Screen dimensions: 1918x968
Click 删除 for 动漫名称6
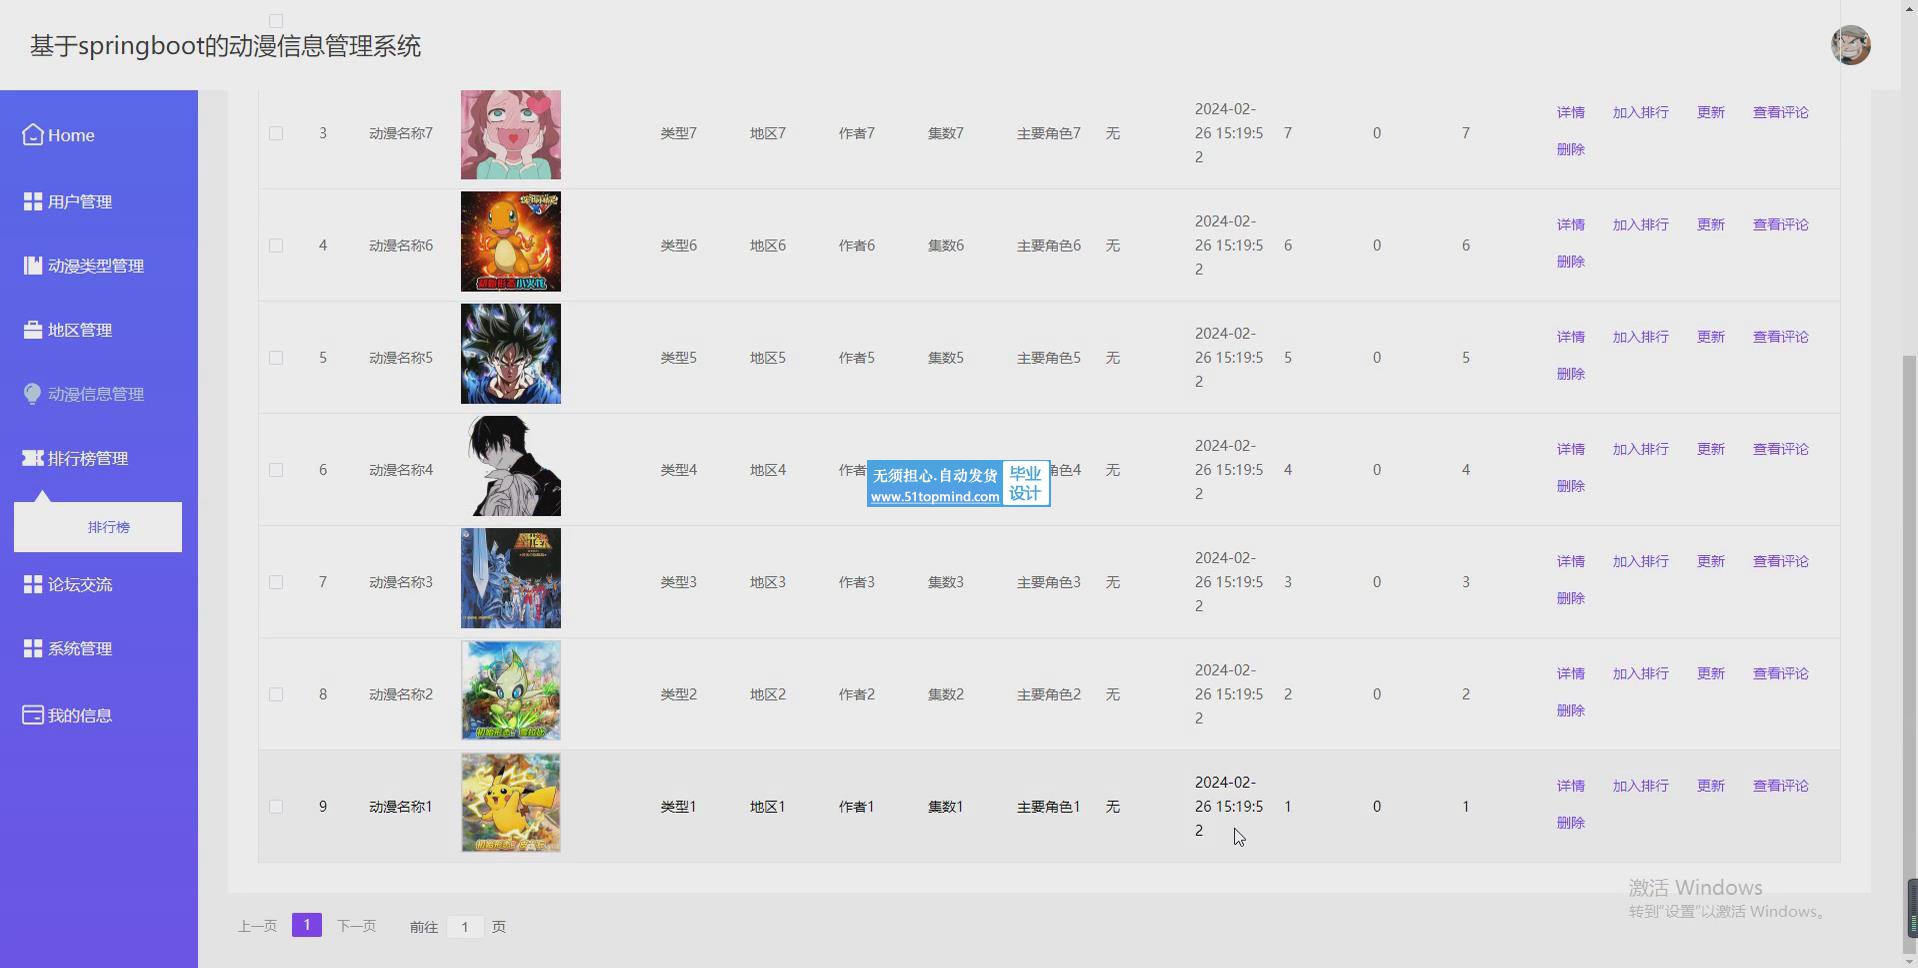[x=1570, y=261]
